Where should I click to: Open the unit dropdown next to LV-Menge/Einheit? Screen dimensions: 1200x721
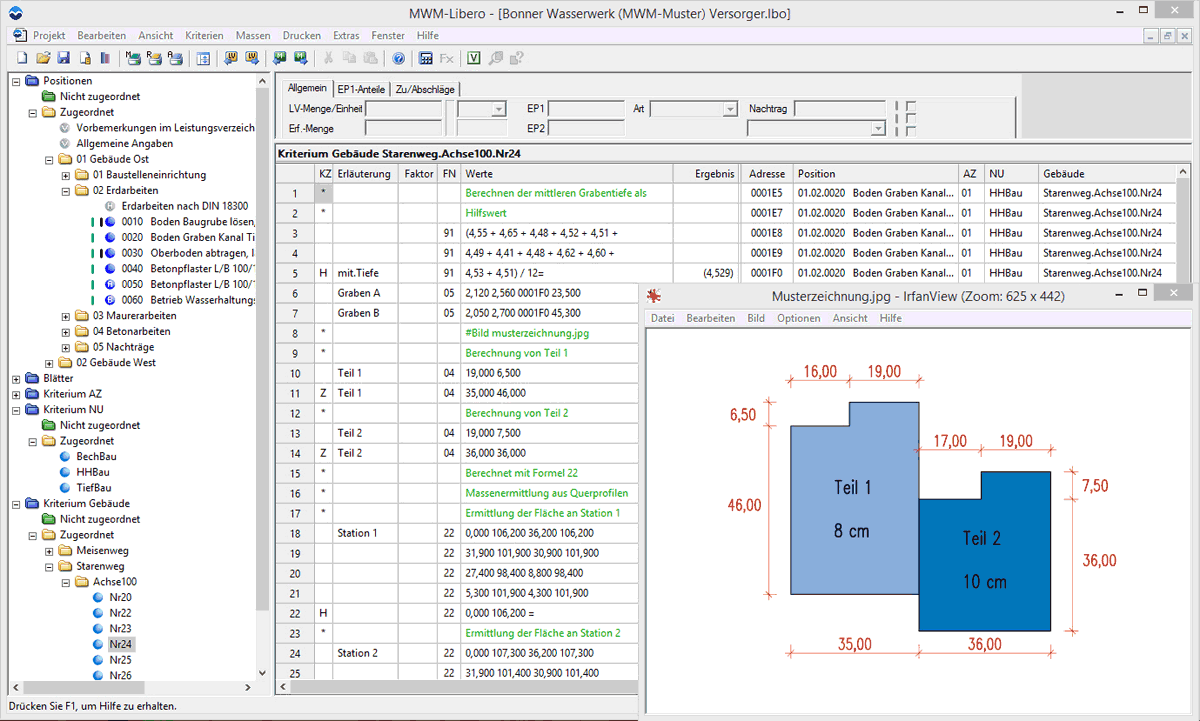[x=498, y=108]
